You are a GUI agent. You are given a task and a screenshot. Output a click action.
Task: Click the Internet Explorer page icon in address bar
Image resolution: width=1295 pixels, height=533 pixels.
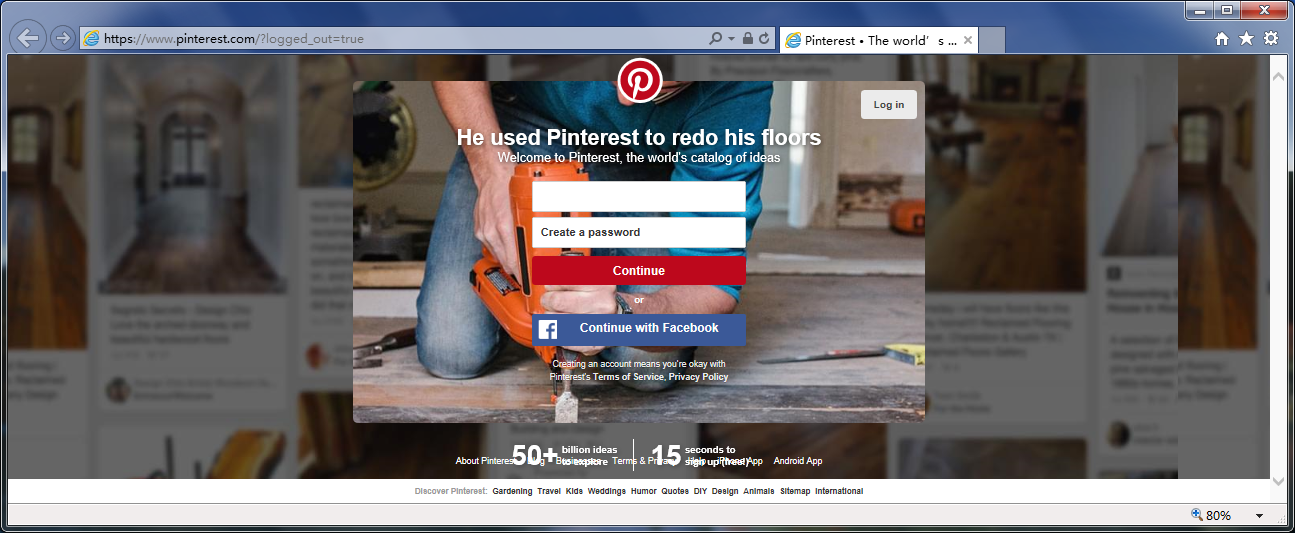(92, 39)
